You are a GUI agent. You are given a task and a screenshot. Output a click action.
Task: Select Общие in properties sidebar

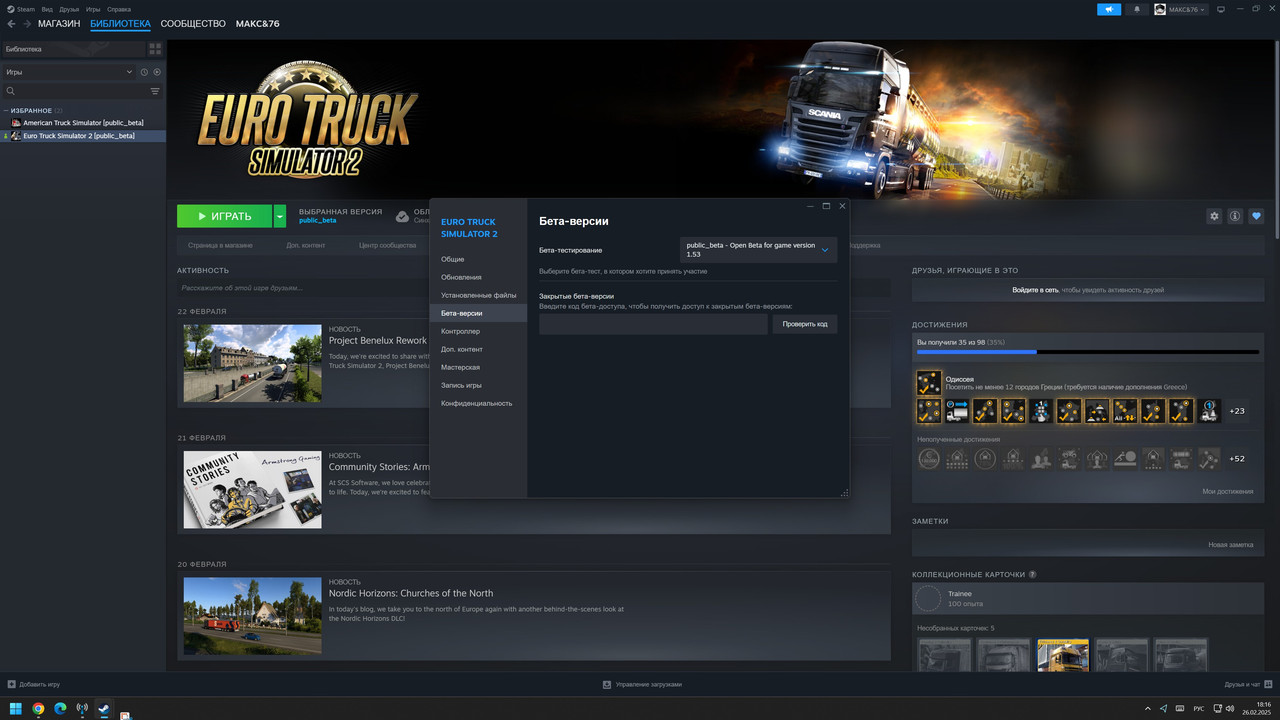[x=478, y=259]
